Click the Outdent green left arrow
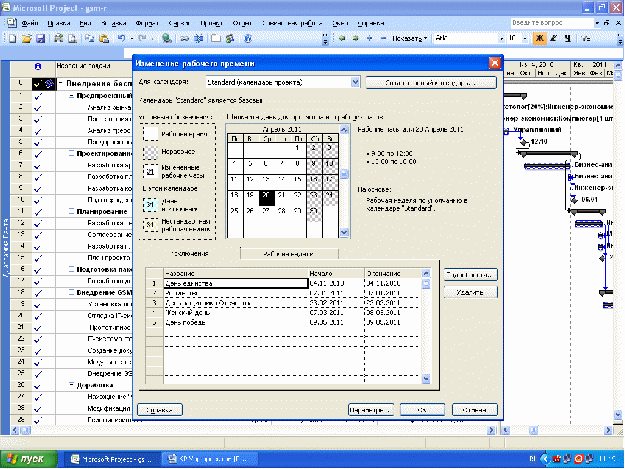Screen dimensions: 625x469 pyautogui.click(x=342, y=38)
